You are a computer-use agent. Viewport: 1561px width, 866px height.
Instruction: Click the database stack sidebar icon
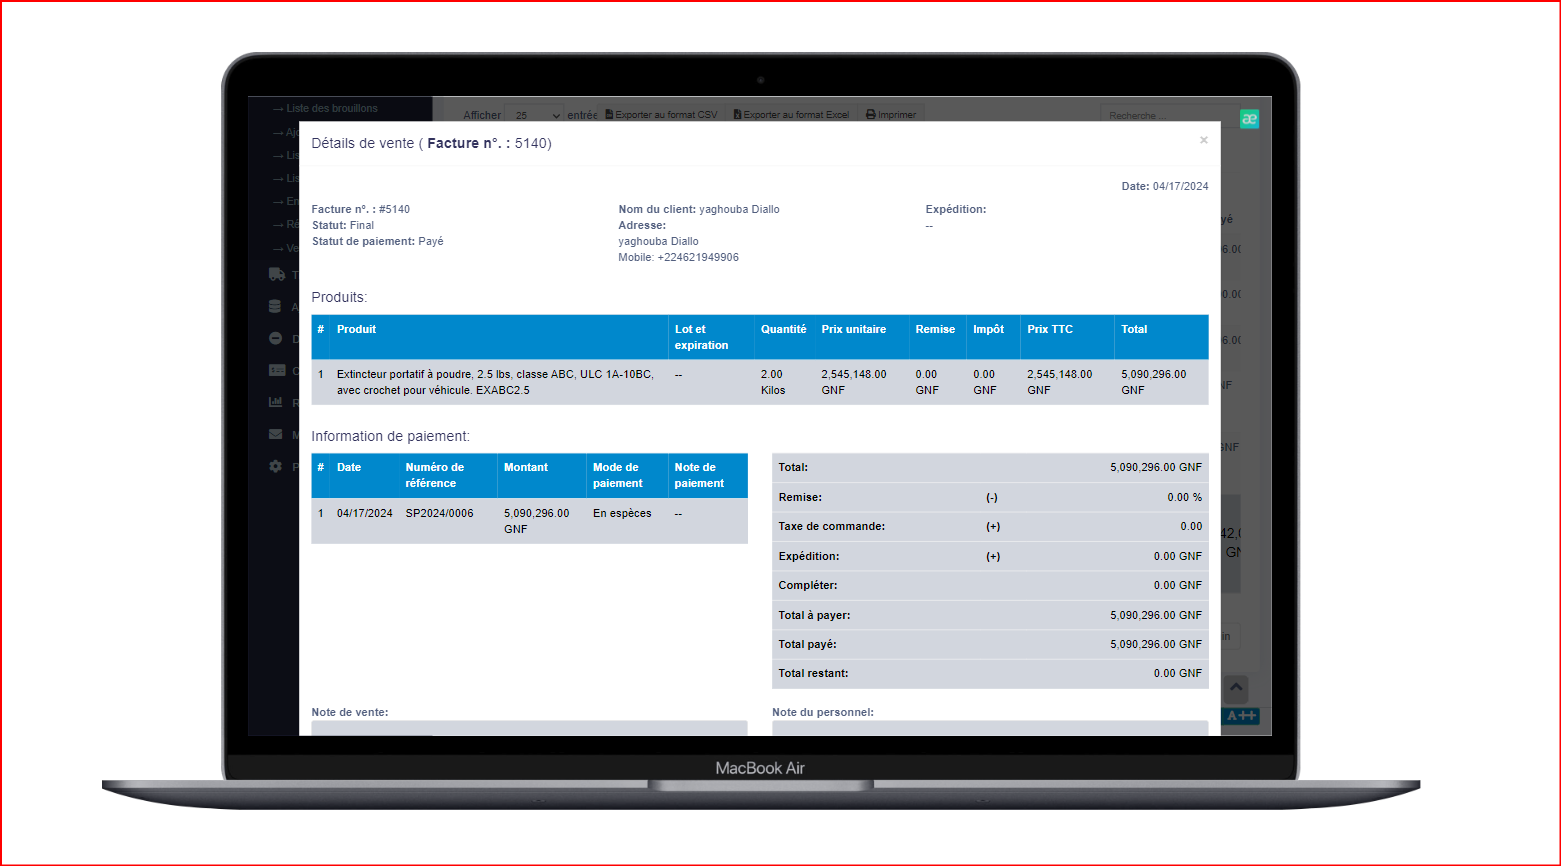(x=276, y=307)
